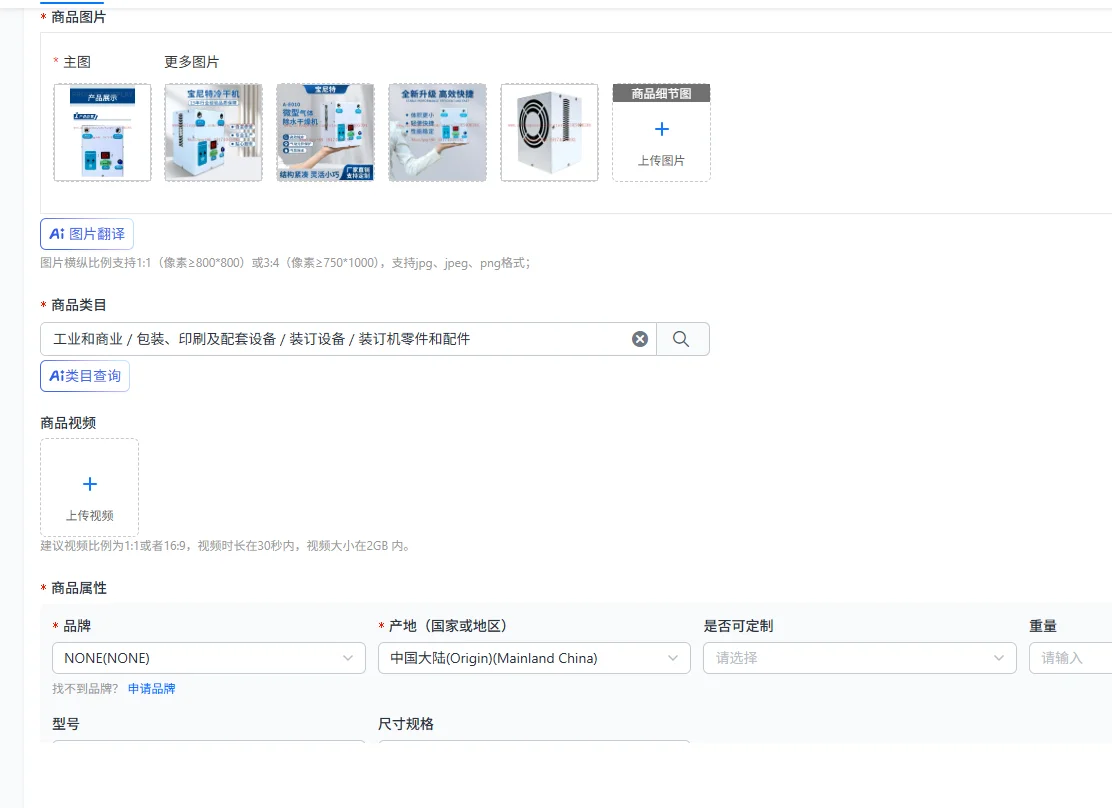Click the 主图 label
The image size is (1112, 808).
click(x=77, y=62)
